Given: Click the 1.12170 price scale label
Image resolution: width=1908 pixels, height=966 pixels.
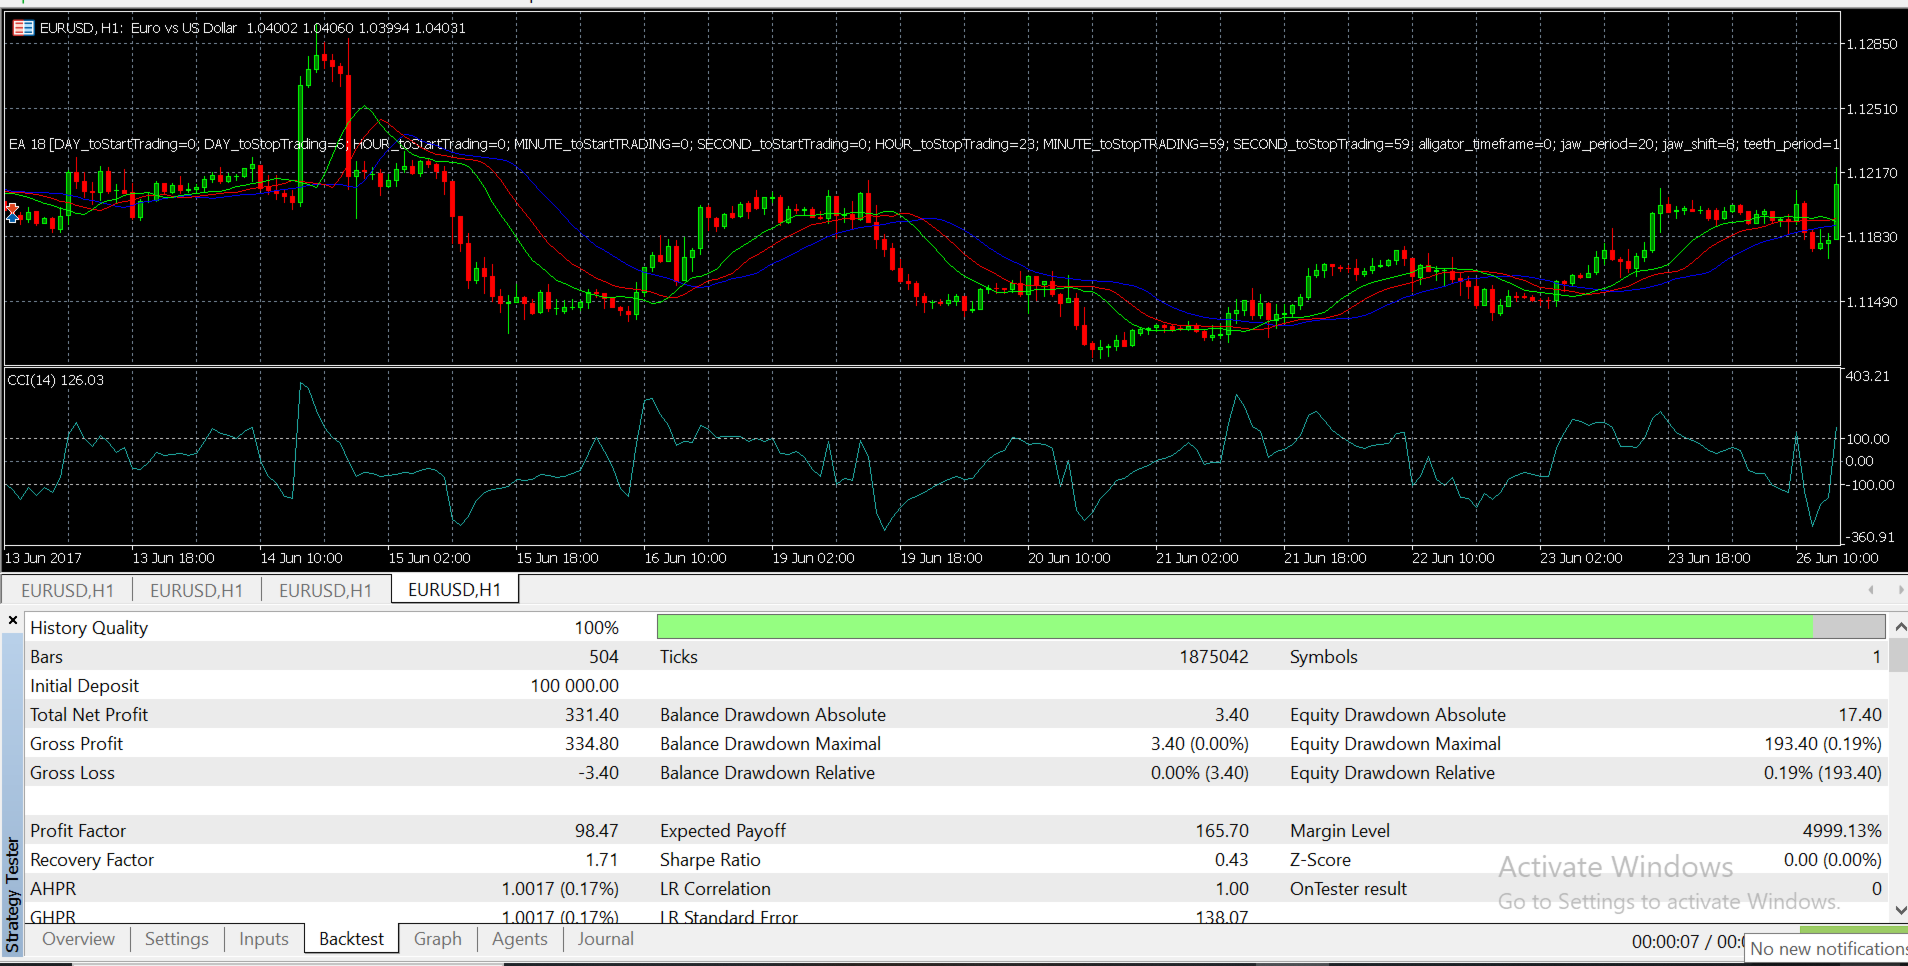Looking at the screenshot, I should [x=1871, y=173].
